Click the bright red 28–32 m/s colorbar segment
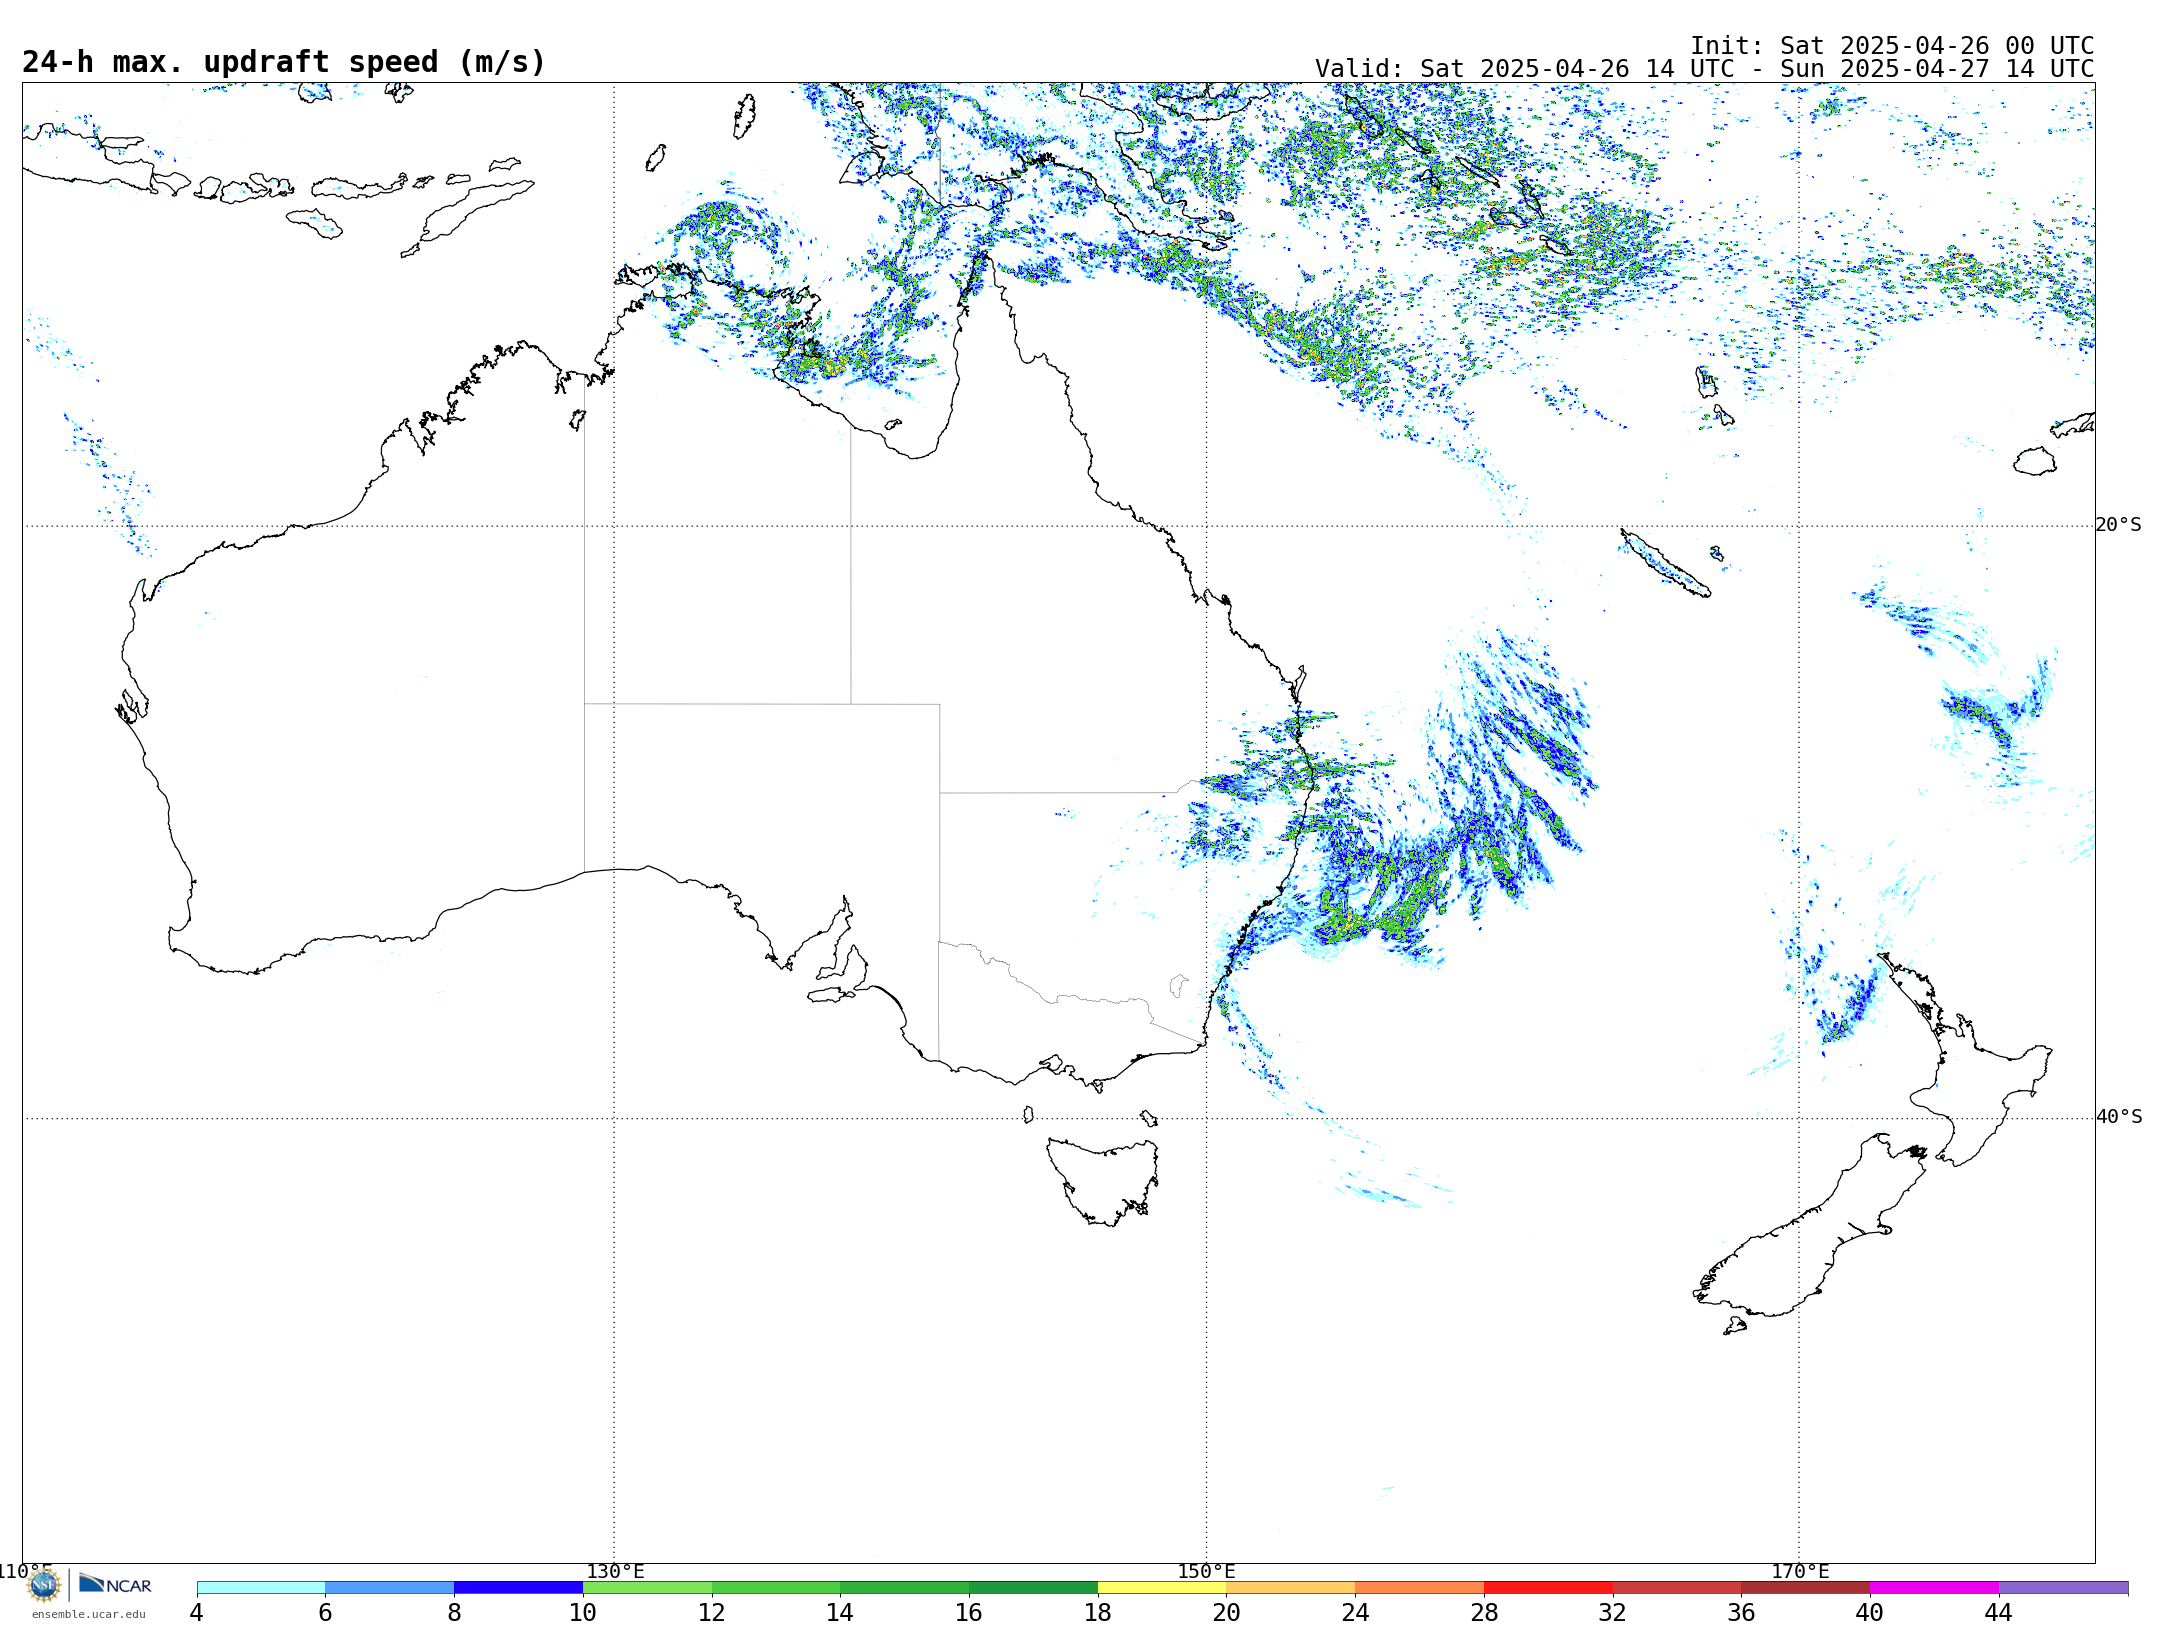The width and height of the screenshot is (2160, 1626). [1548, 1588]
